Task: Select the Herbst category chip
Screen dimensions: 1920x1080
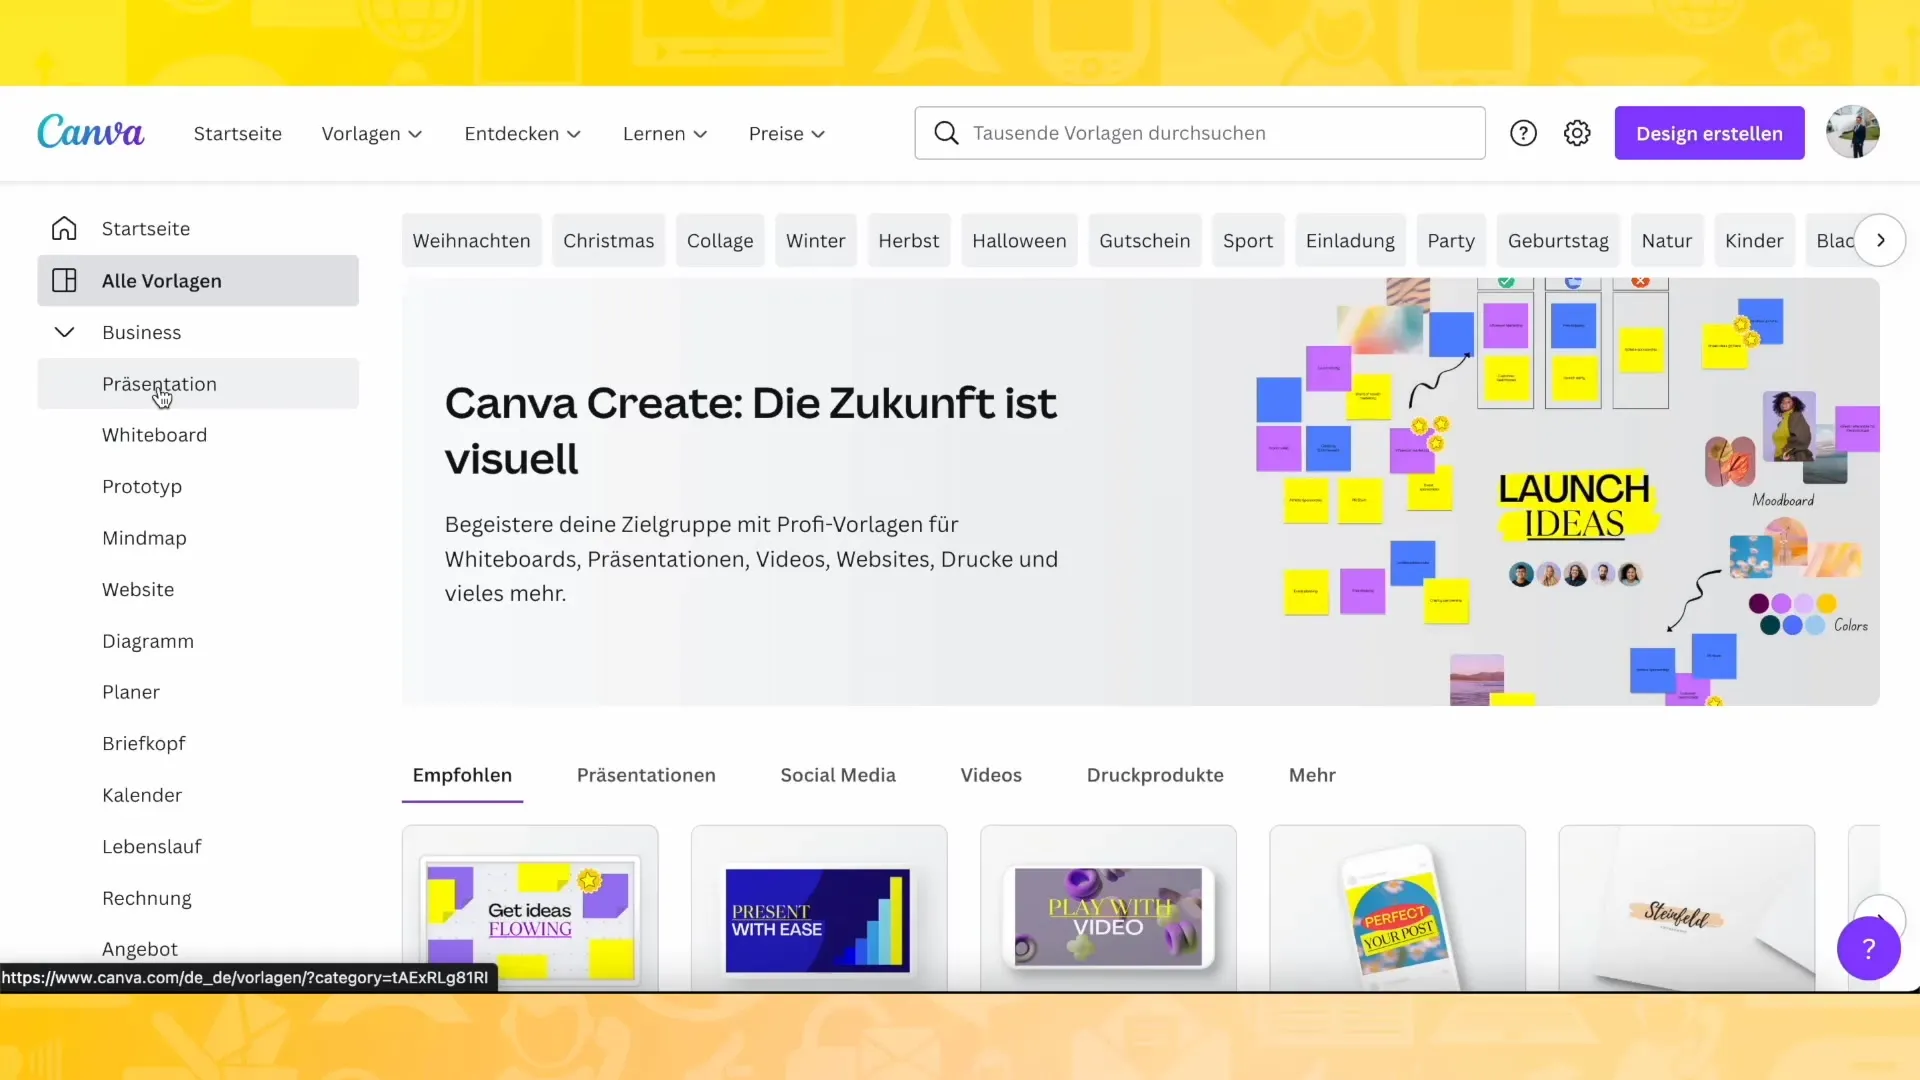Action: tap(909, 240)
